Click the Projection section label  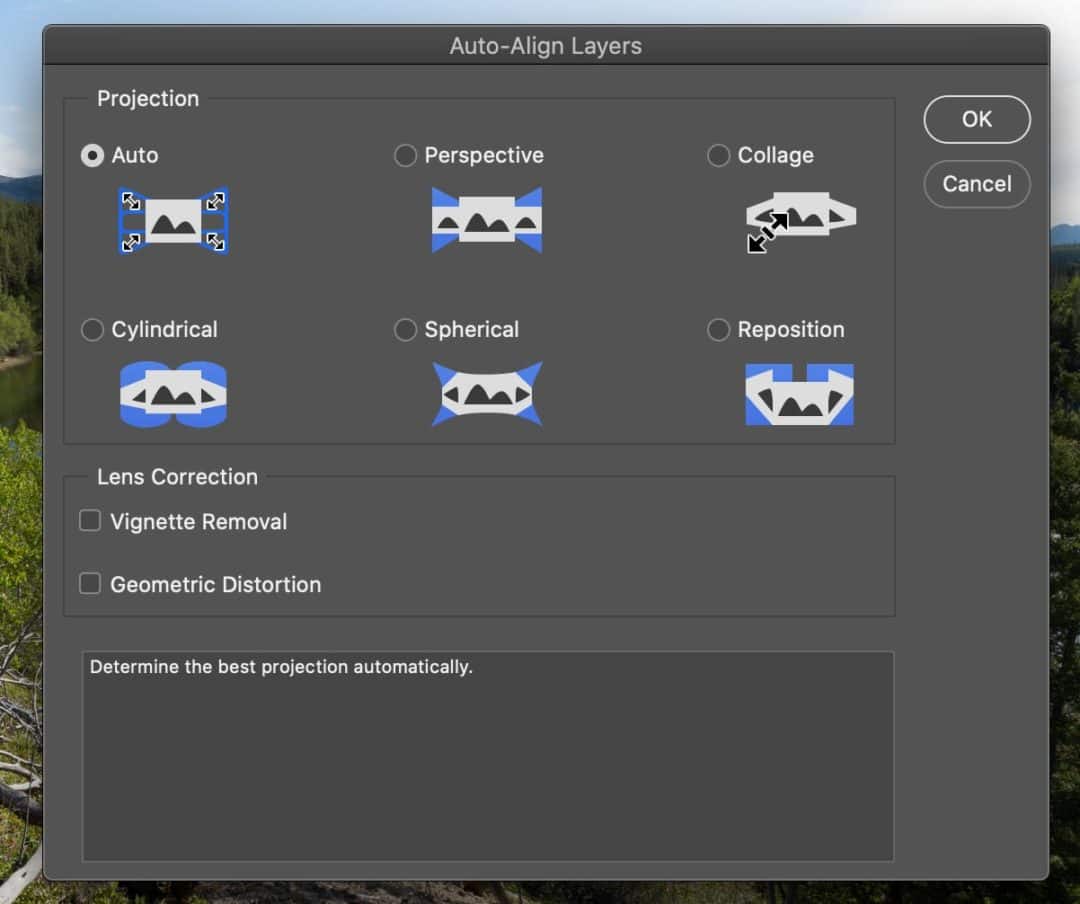click(148, 98)
